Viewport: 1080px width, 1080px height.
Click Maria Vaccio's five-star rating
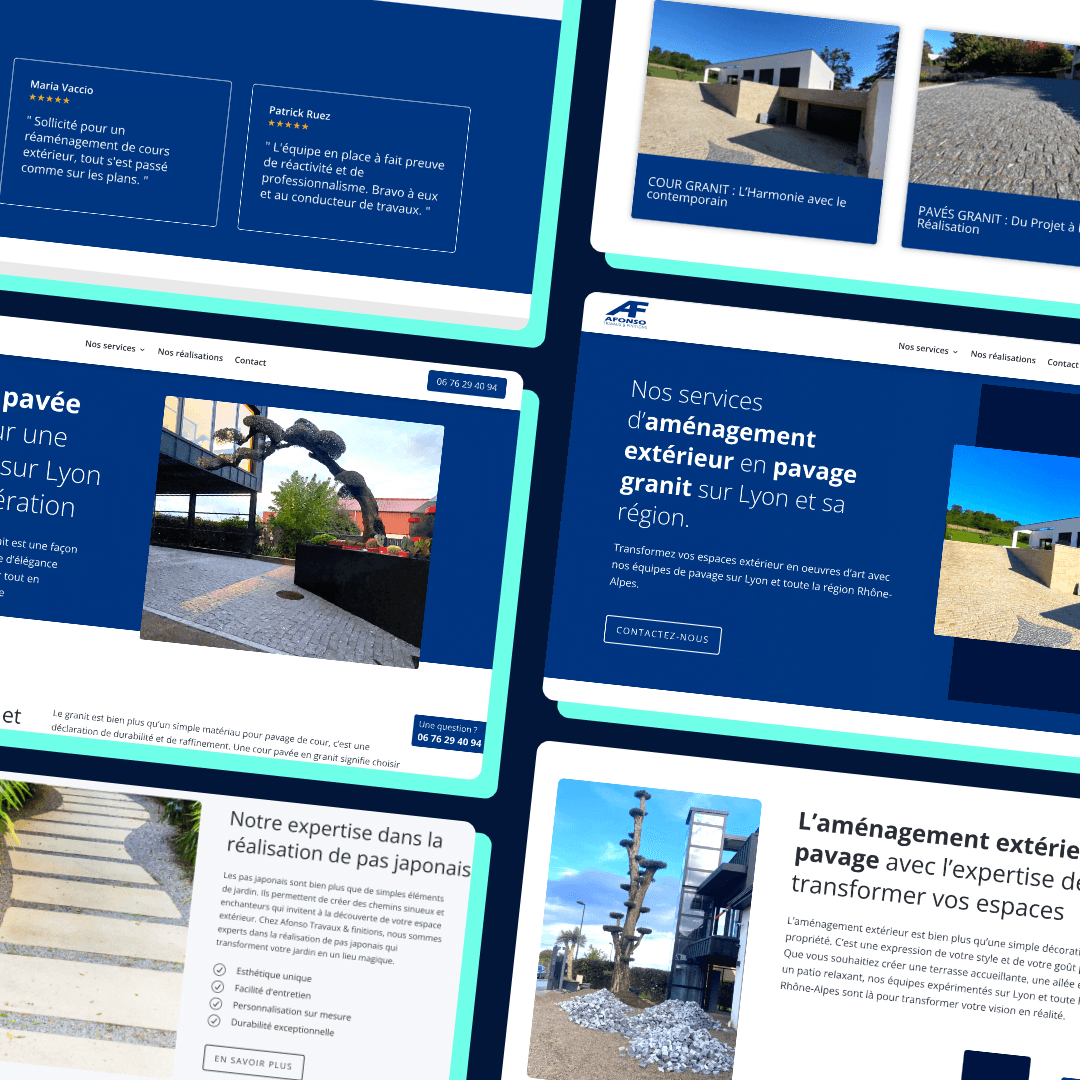click(x=50, y=99)
